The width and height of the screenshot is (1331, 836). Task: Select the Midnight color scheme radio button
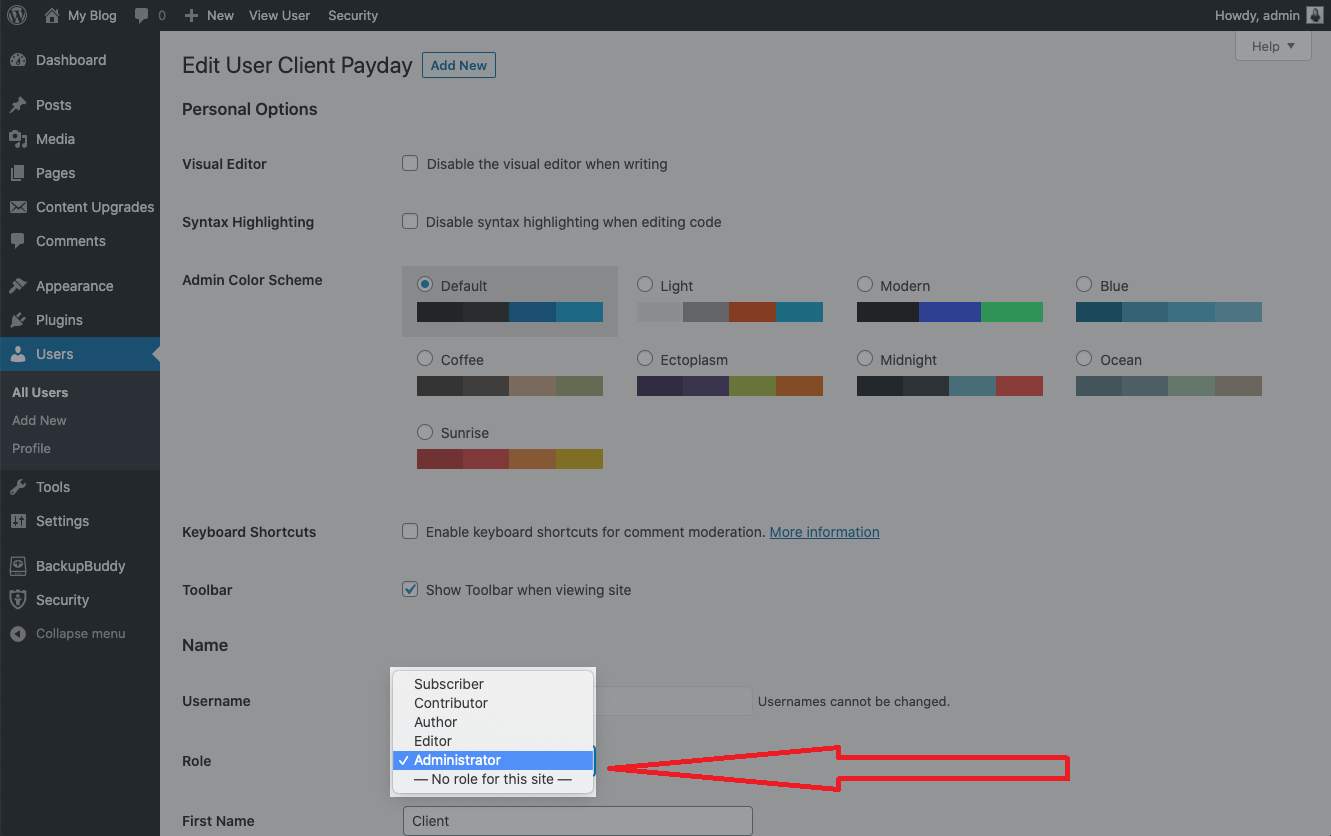click(864, 358)
